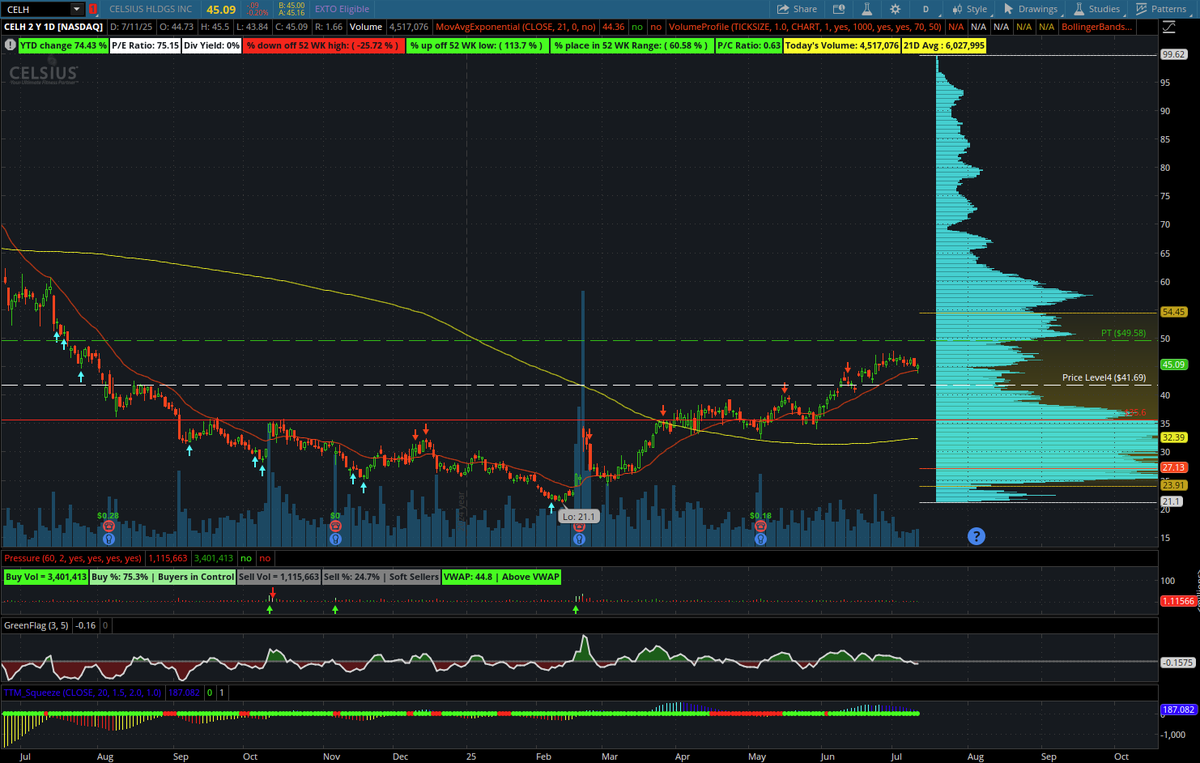Click the 27.13 red price axis tag
This screenshot has height=763, width=1200.
(x=1173, y=467)
